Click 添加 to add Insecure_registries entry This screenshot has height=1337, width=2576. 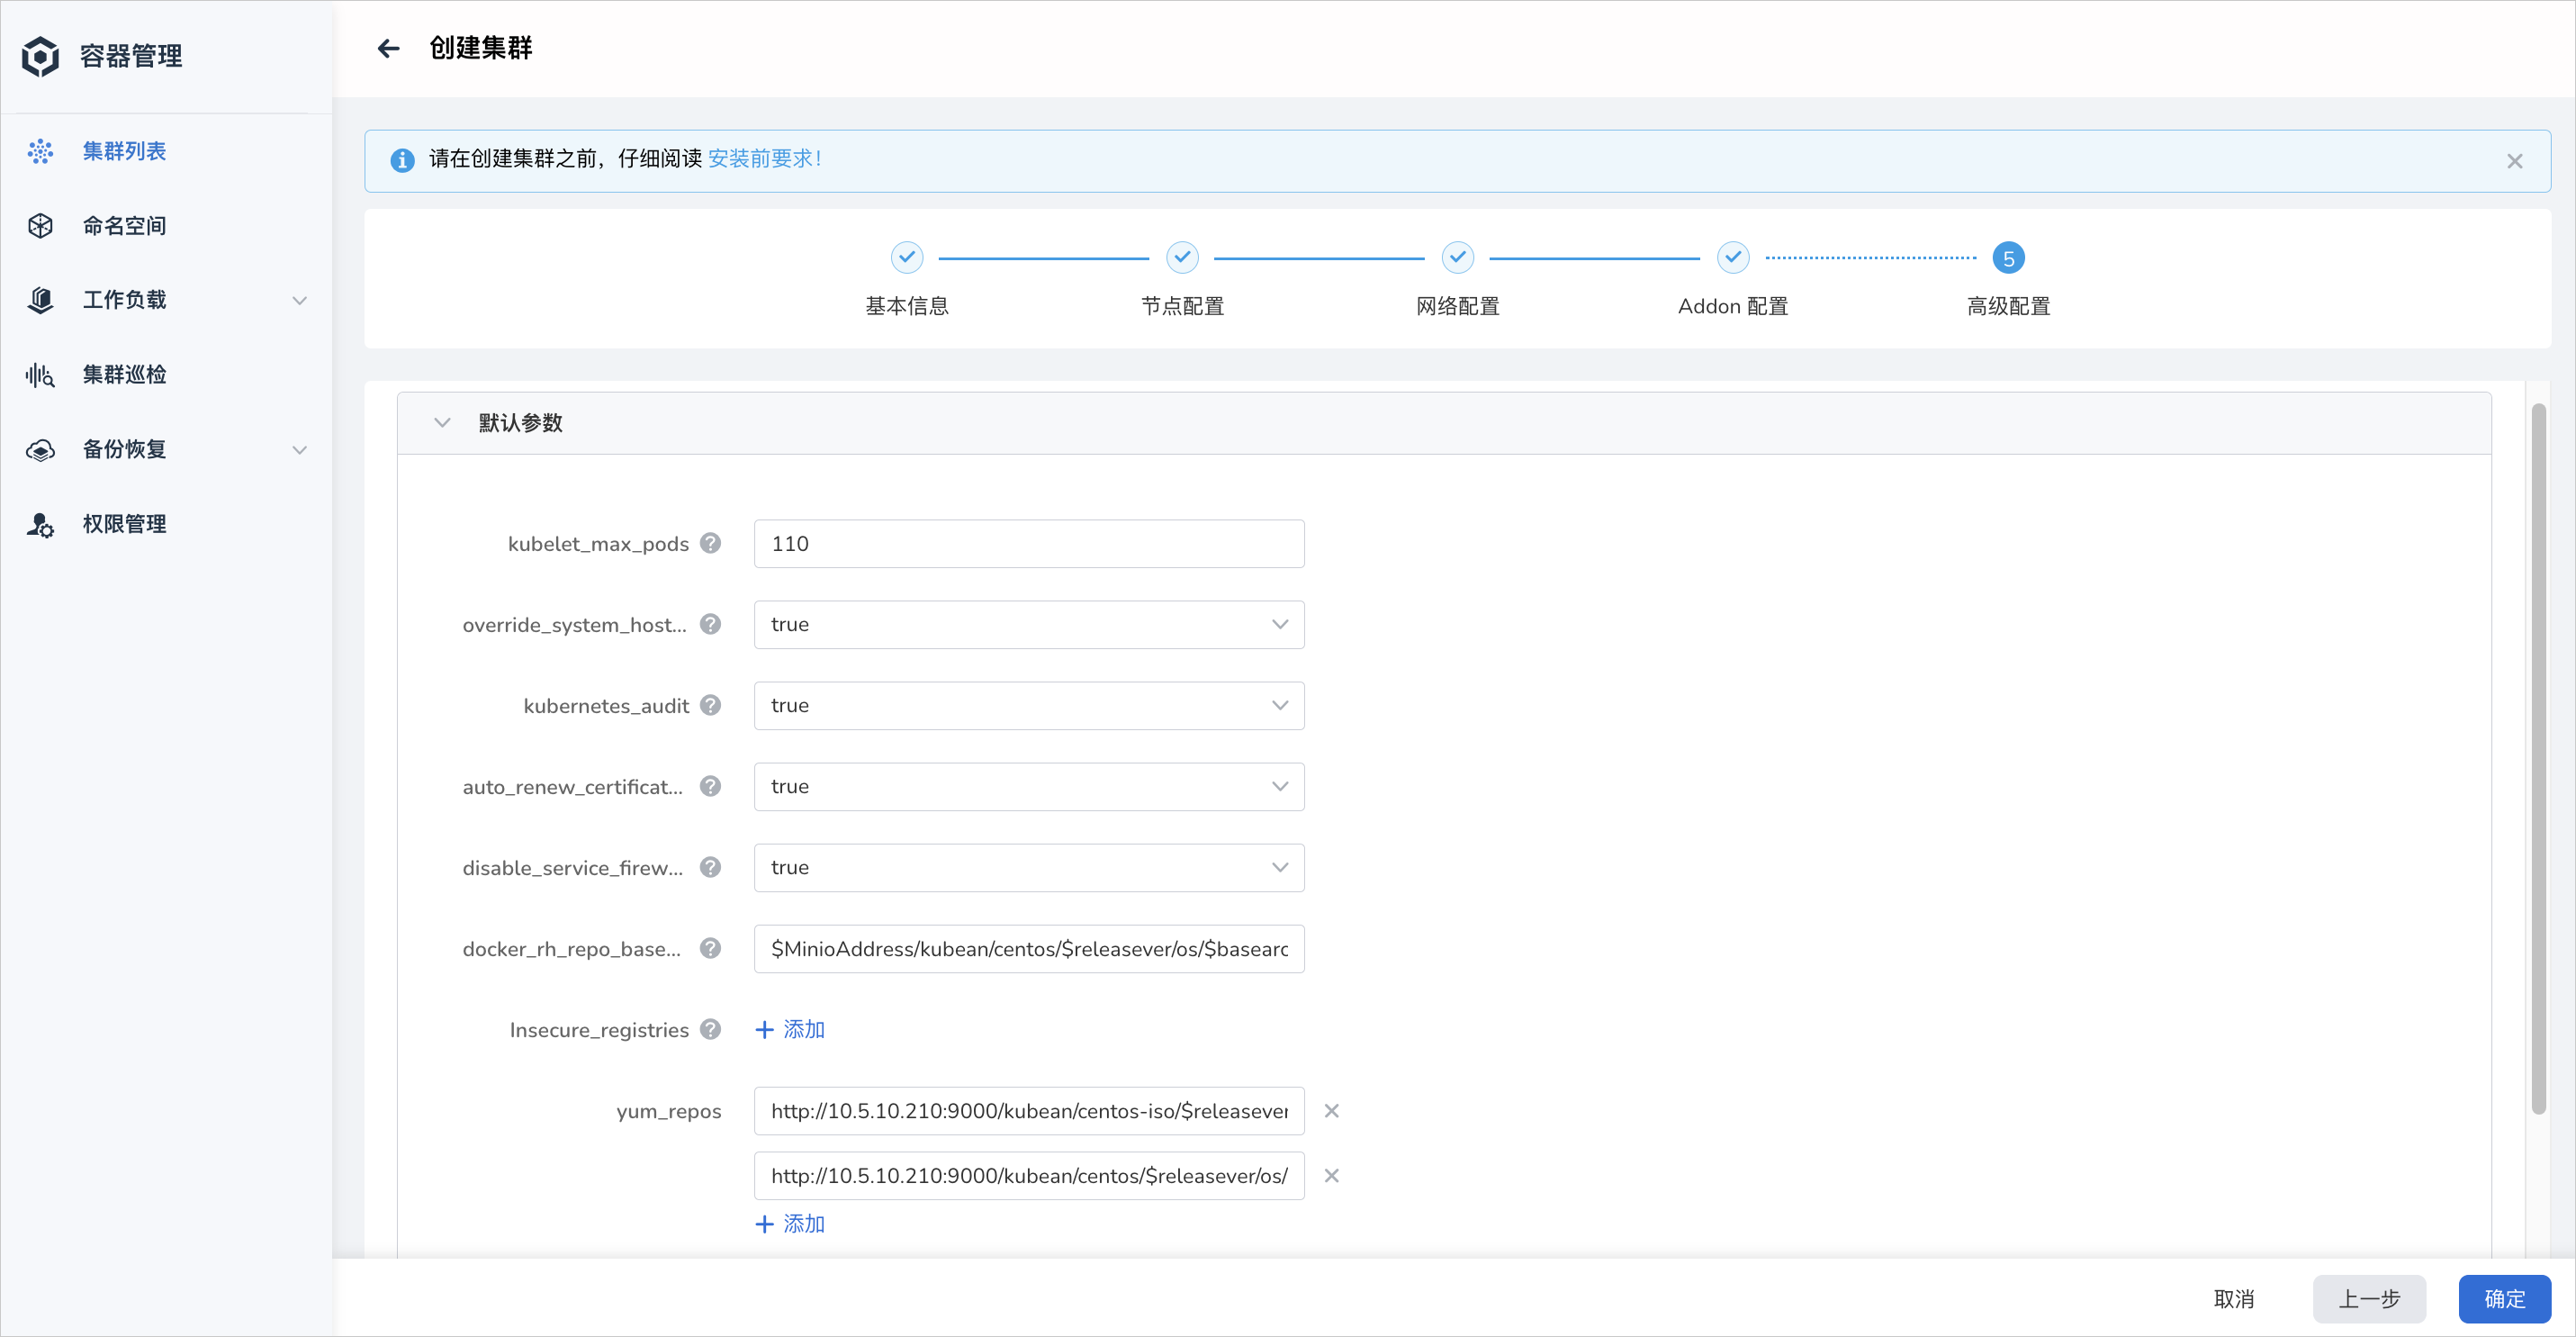[x=788, y=1029]
